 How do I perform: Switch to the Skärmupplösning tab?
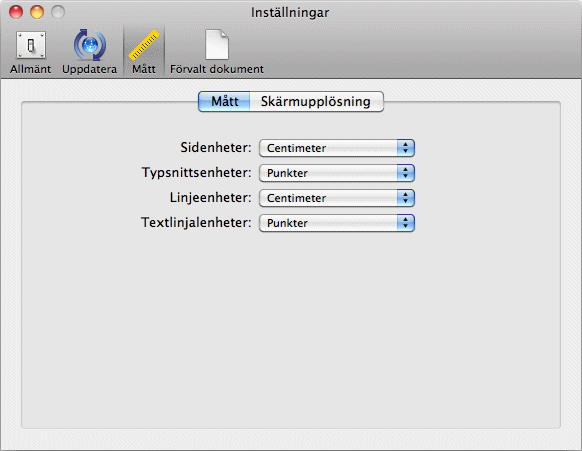tap(316, 101)
